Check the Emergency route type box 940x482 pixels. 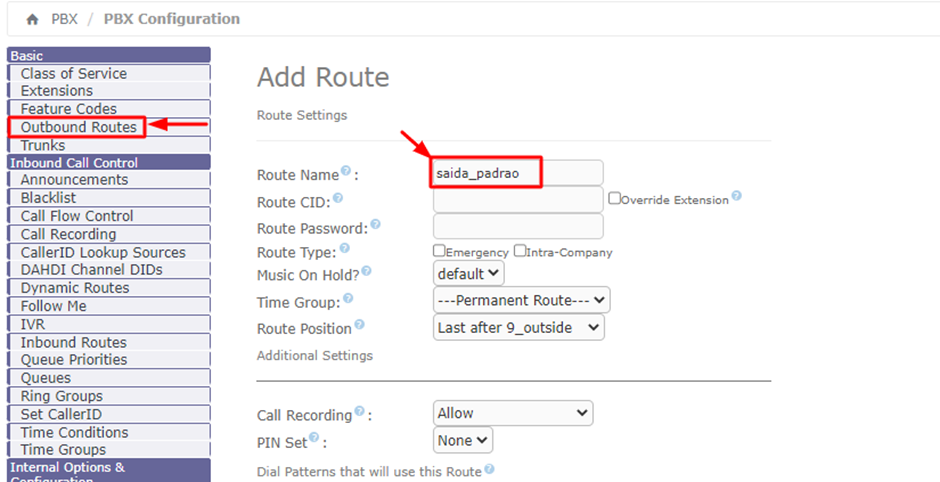(x=439, y=251)
